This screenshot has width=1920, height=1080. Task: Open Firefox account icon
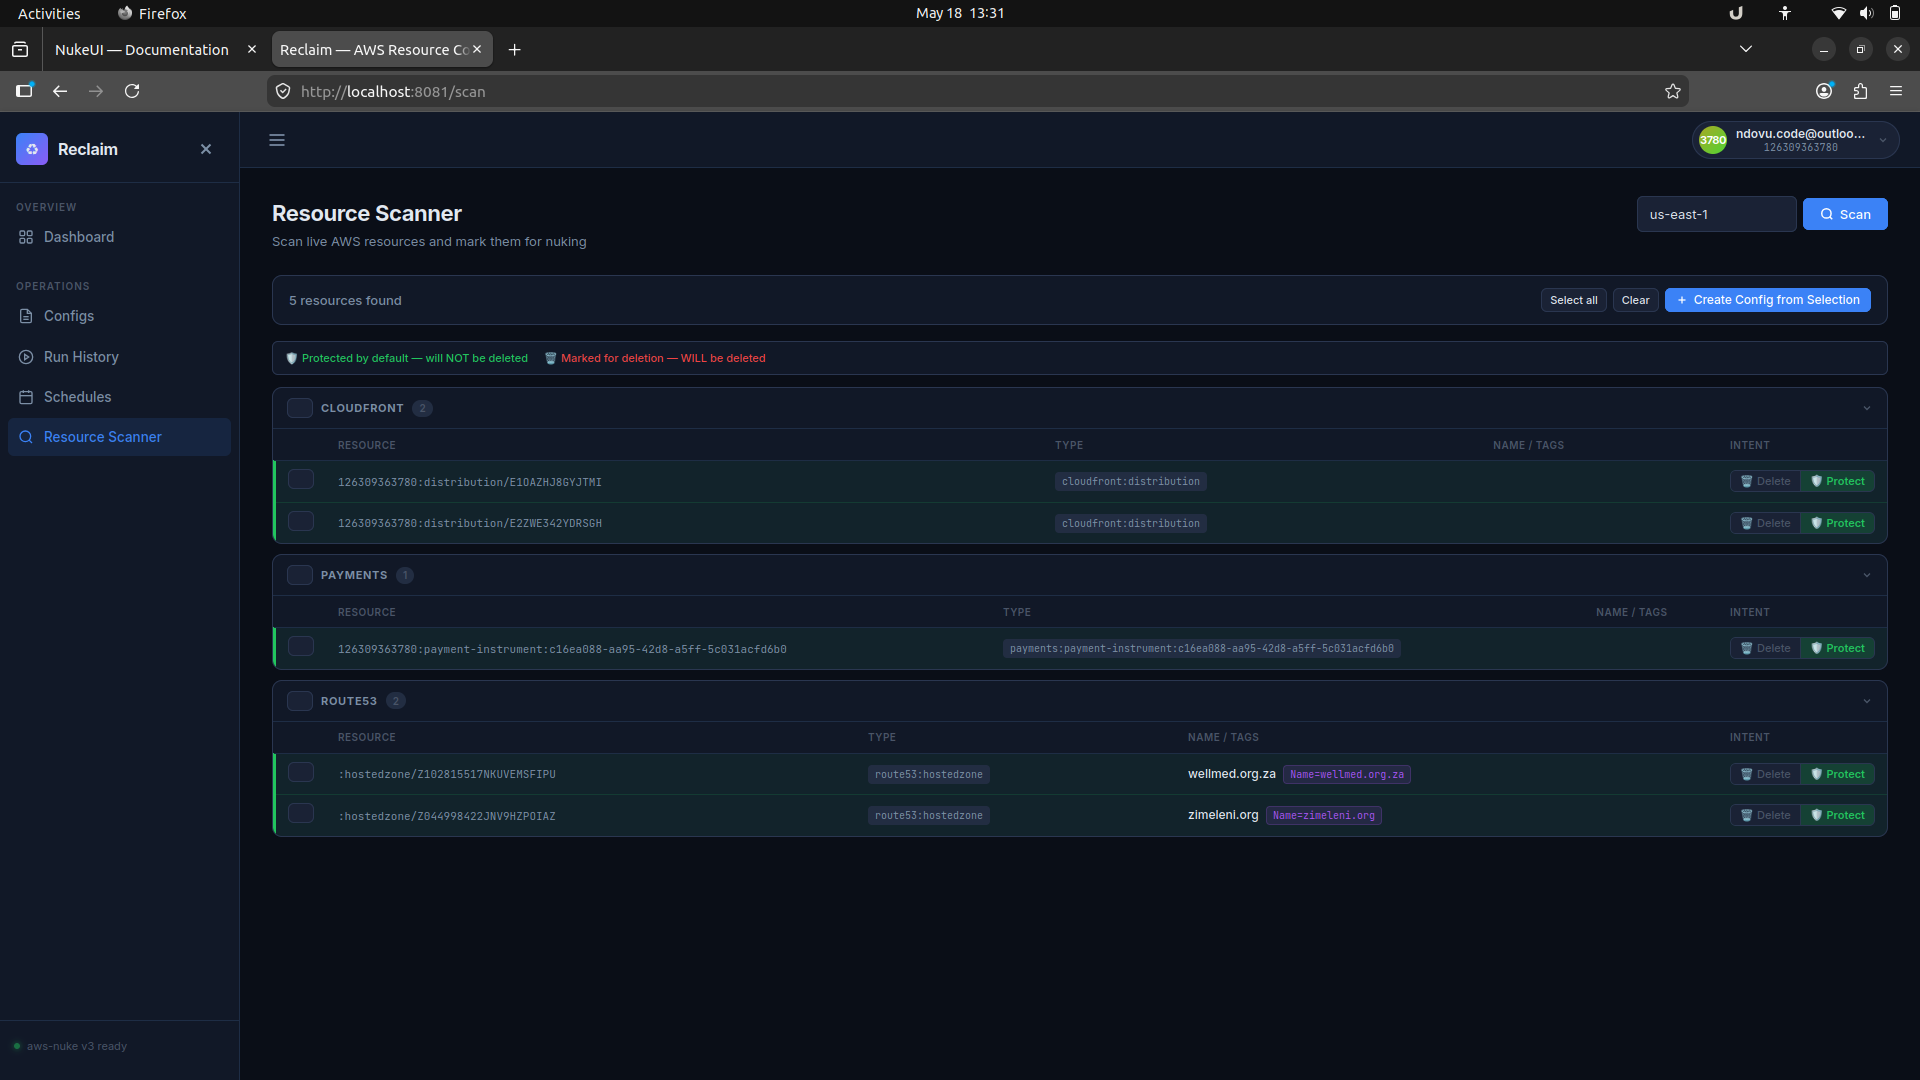(1824, 91)
